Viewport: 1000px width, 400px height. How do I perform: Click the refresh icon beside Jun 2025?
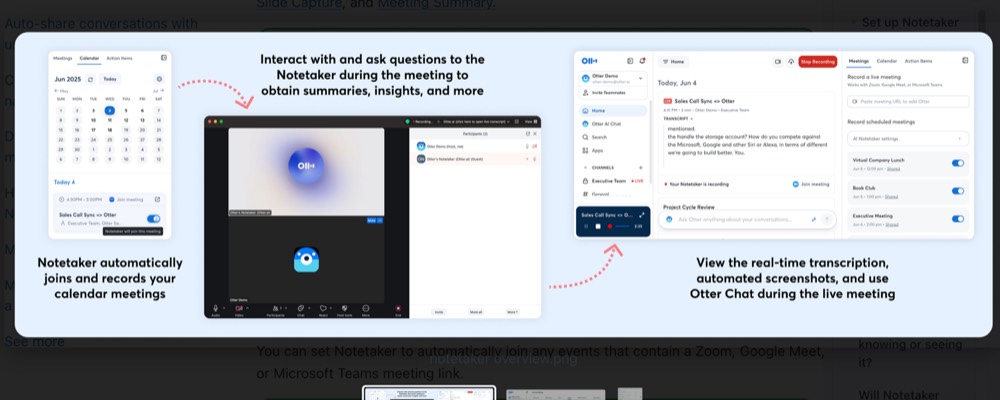click(x=91, y=79)
